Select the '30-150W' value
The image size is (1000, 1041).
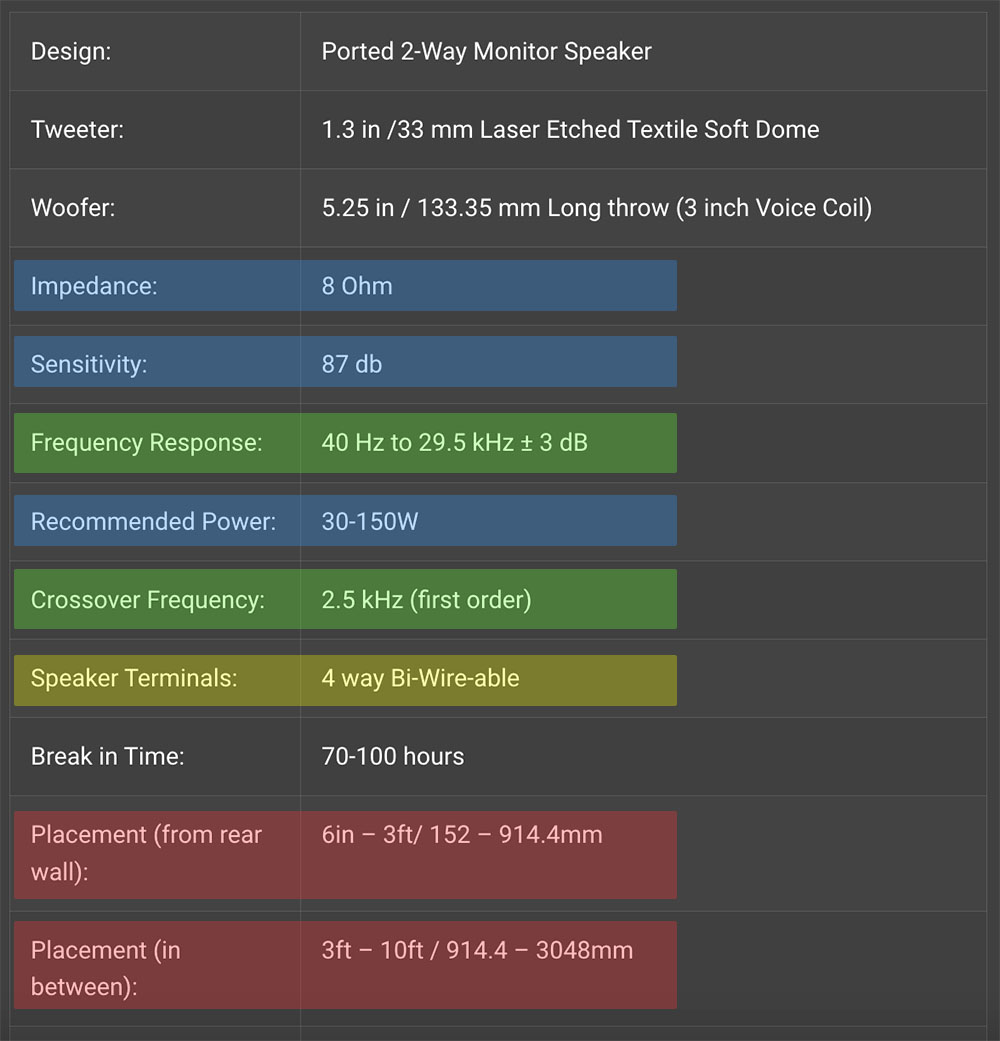click(370, 521)
